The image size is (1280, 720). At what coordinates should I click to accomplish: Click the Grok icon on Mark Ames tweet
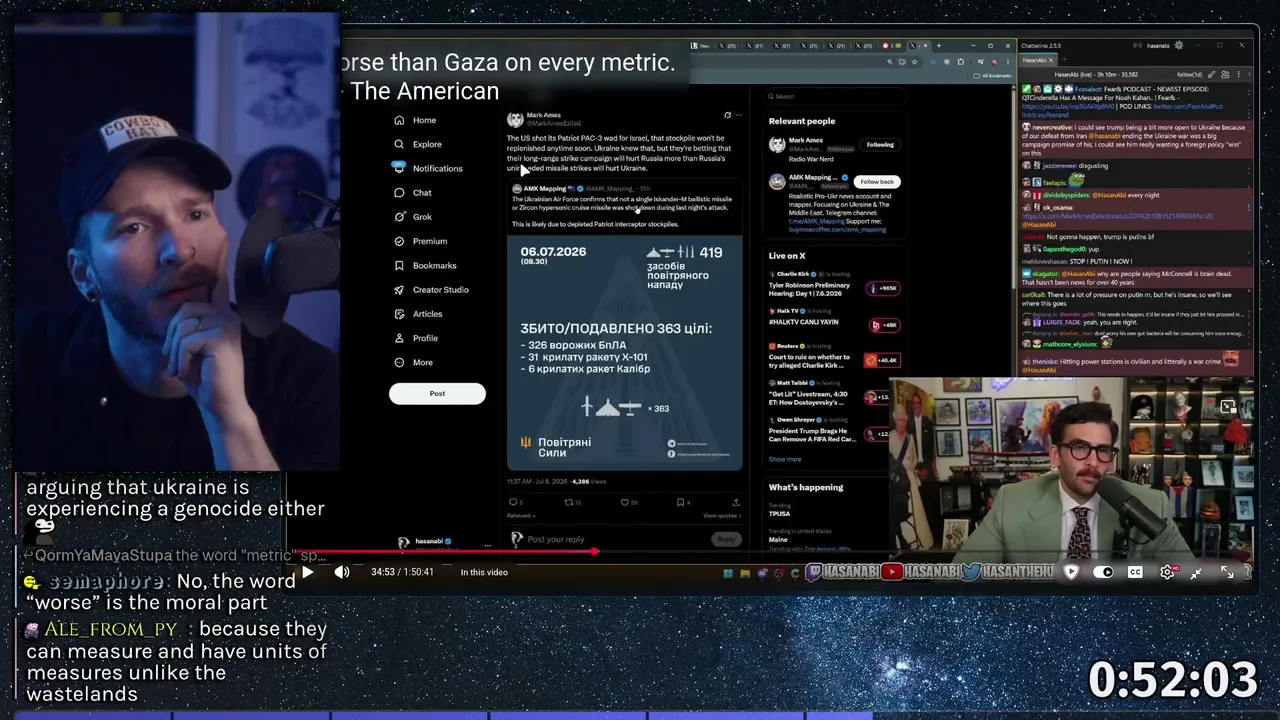tap(727, 116)
